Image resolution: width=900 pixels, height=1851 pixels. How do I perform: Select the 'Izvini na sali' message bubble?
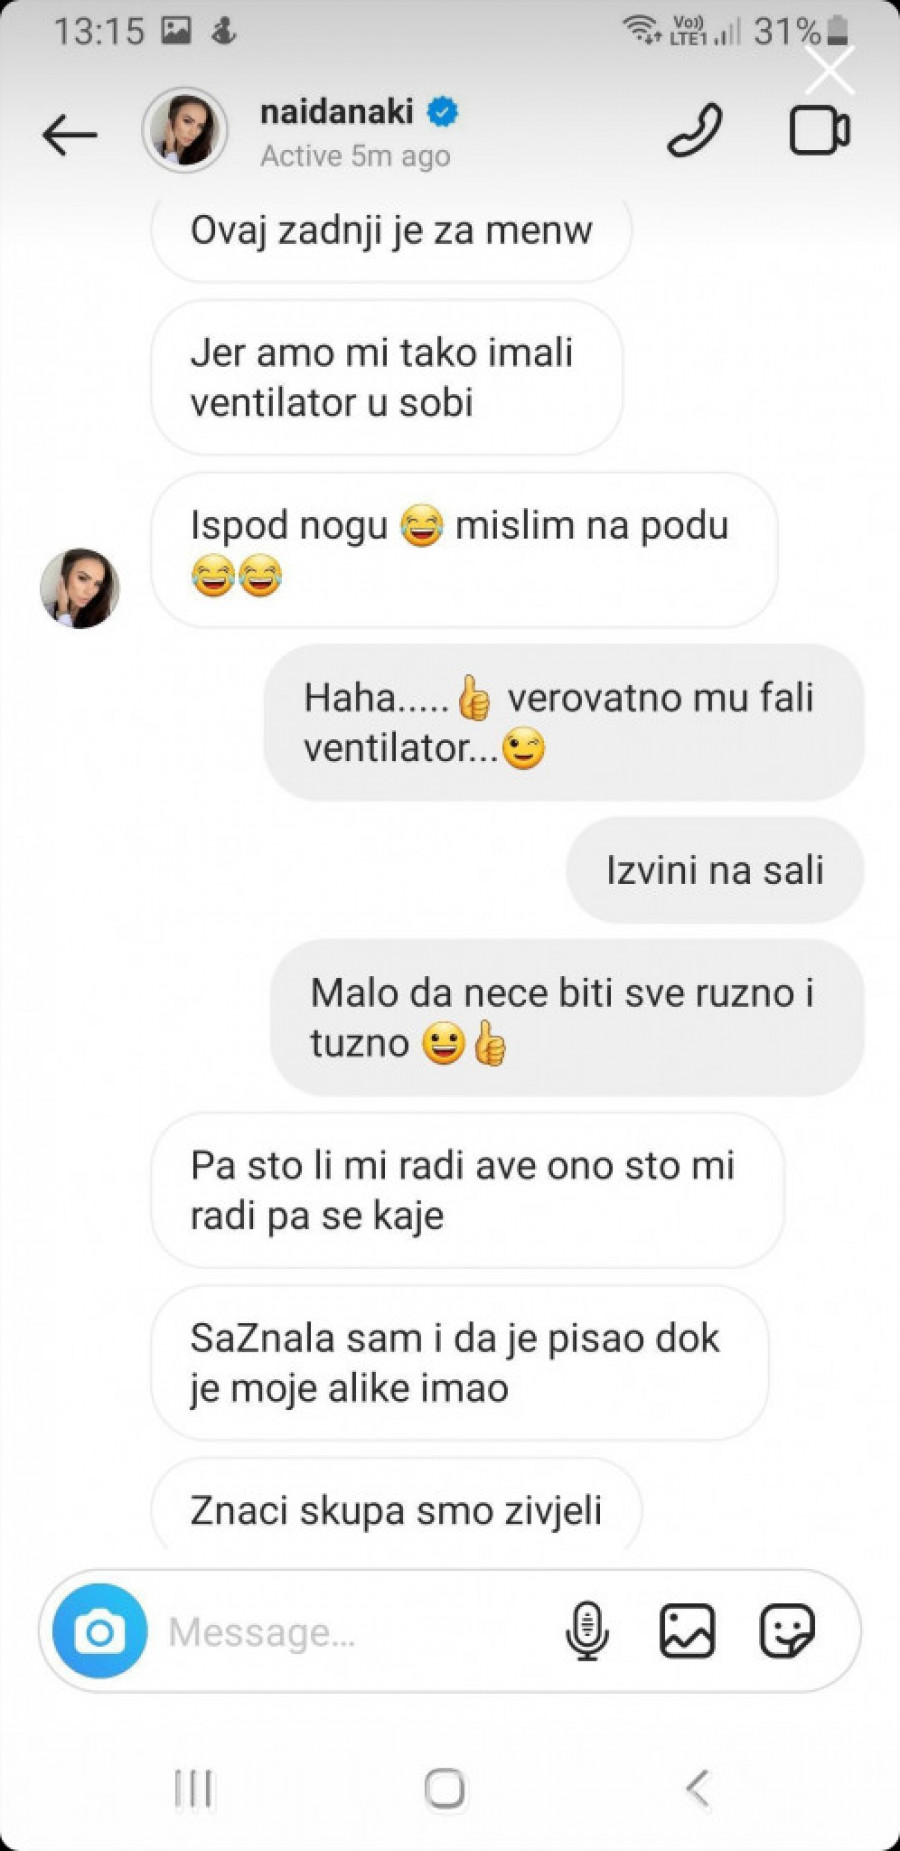tap(715, 870)
